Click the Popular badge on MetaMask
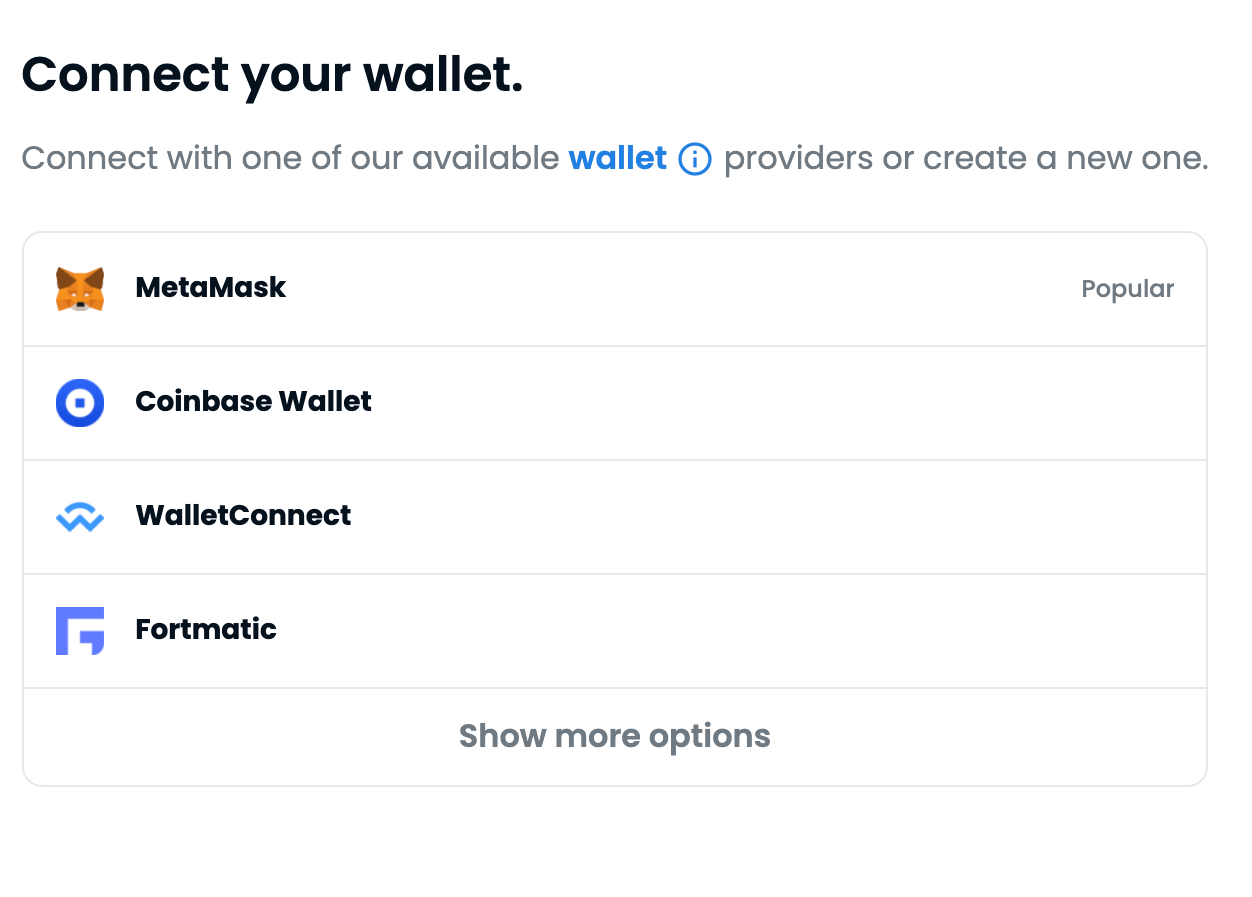Viewport: 1252px width, 897px height. point(1127,289)
